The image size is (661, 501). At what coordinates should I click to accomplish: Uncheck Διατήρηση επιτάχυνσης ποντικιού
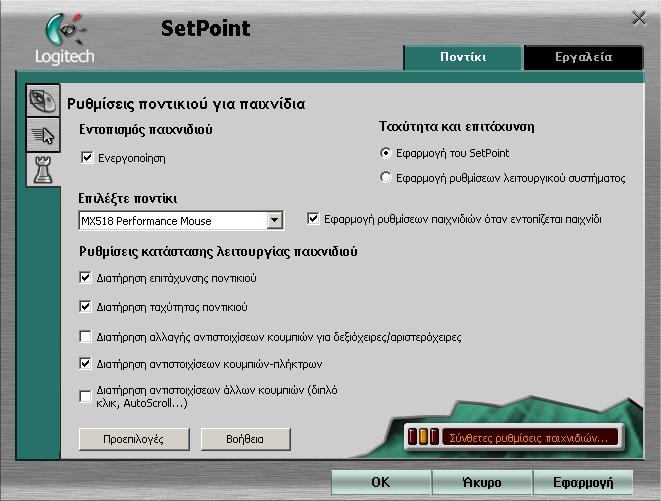click(85, 277)
